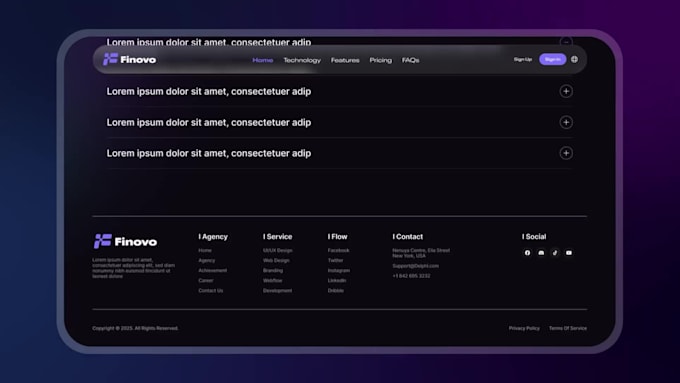Screen dimensions: 680x383
Task: Open the Discord social icon in footer
Action: [x=541, y=253]
